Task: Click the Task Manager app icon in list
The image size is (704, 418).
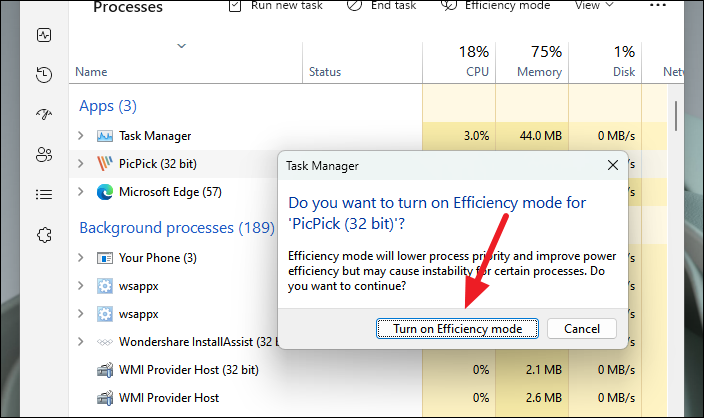Action: (105, 136)
